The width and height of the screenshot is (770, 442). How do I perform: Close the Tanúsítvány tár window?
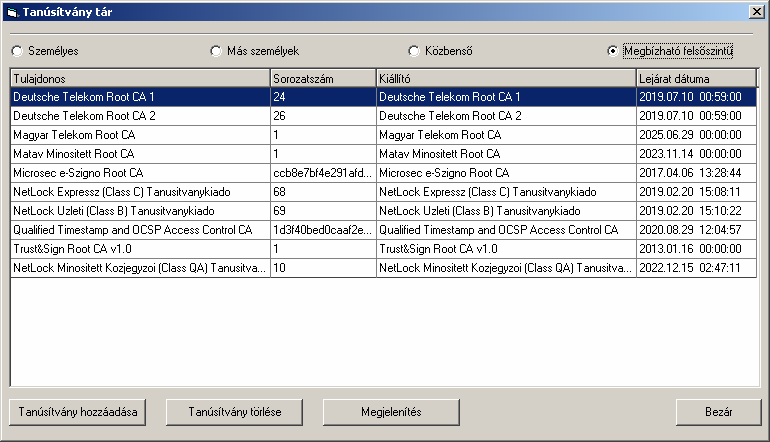[x=757, y=12]
